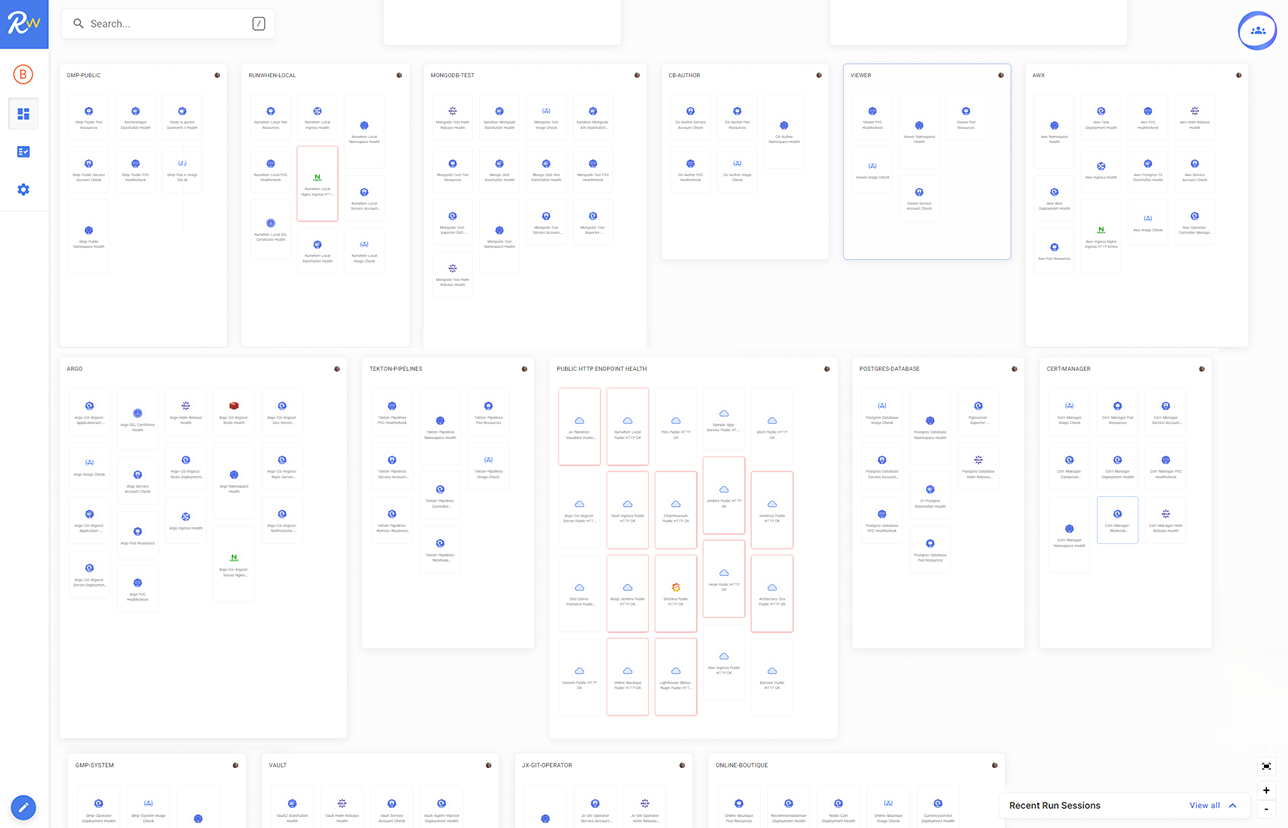This screenshot has width=1288, height=828.
Task: Select the PUBLIC HTTP ENDPOINT HEALTH group title
Action: pos(602,369)
